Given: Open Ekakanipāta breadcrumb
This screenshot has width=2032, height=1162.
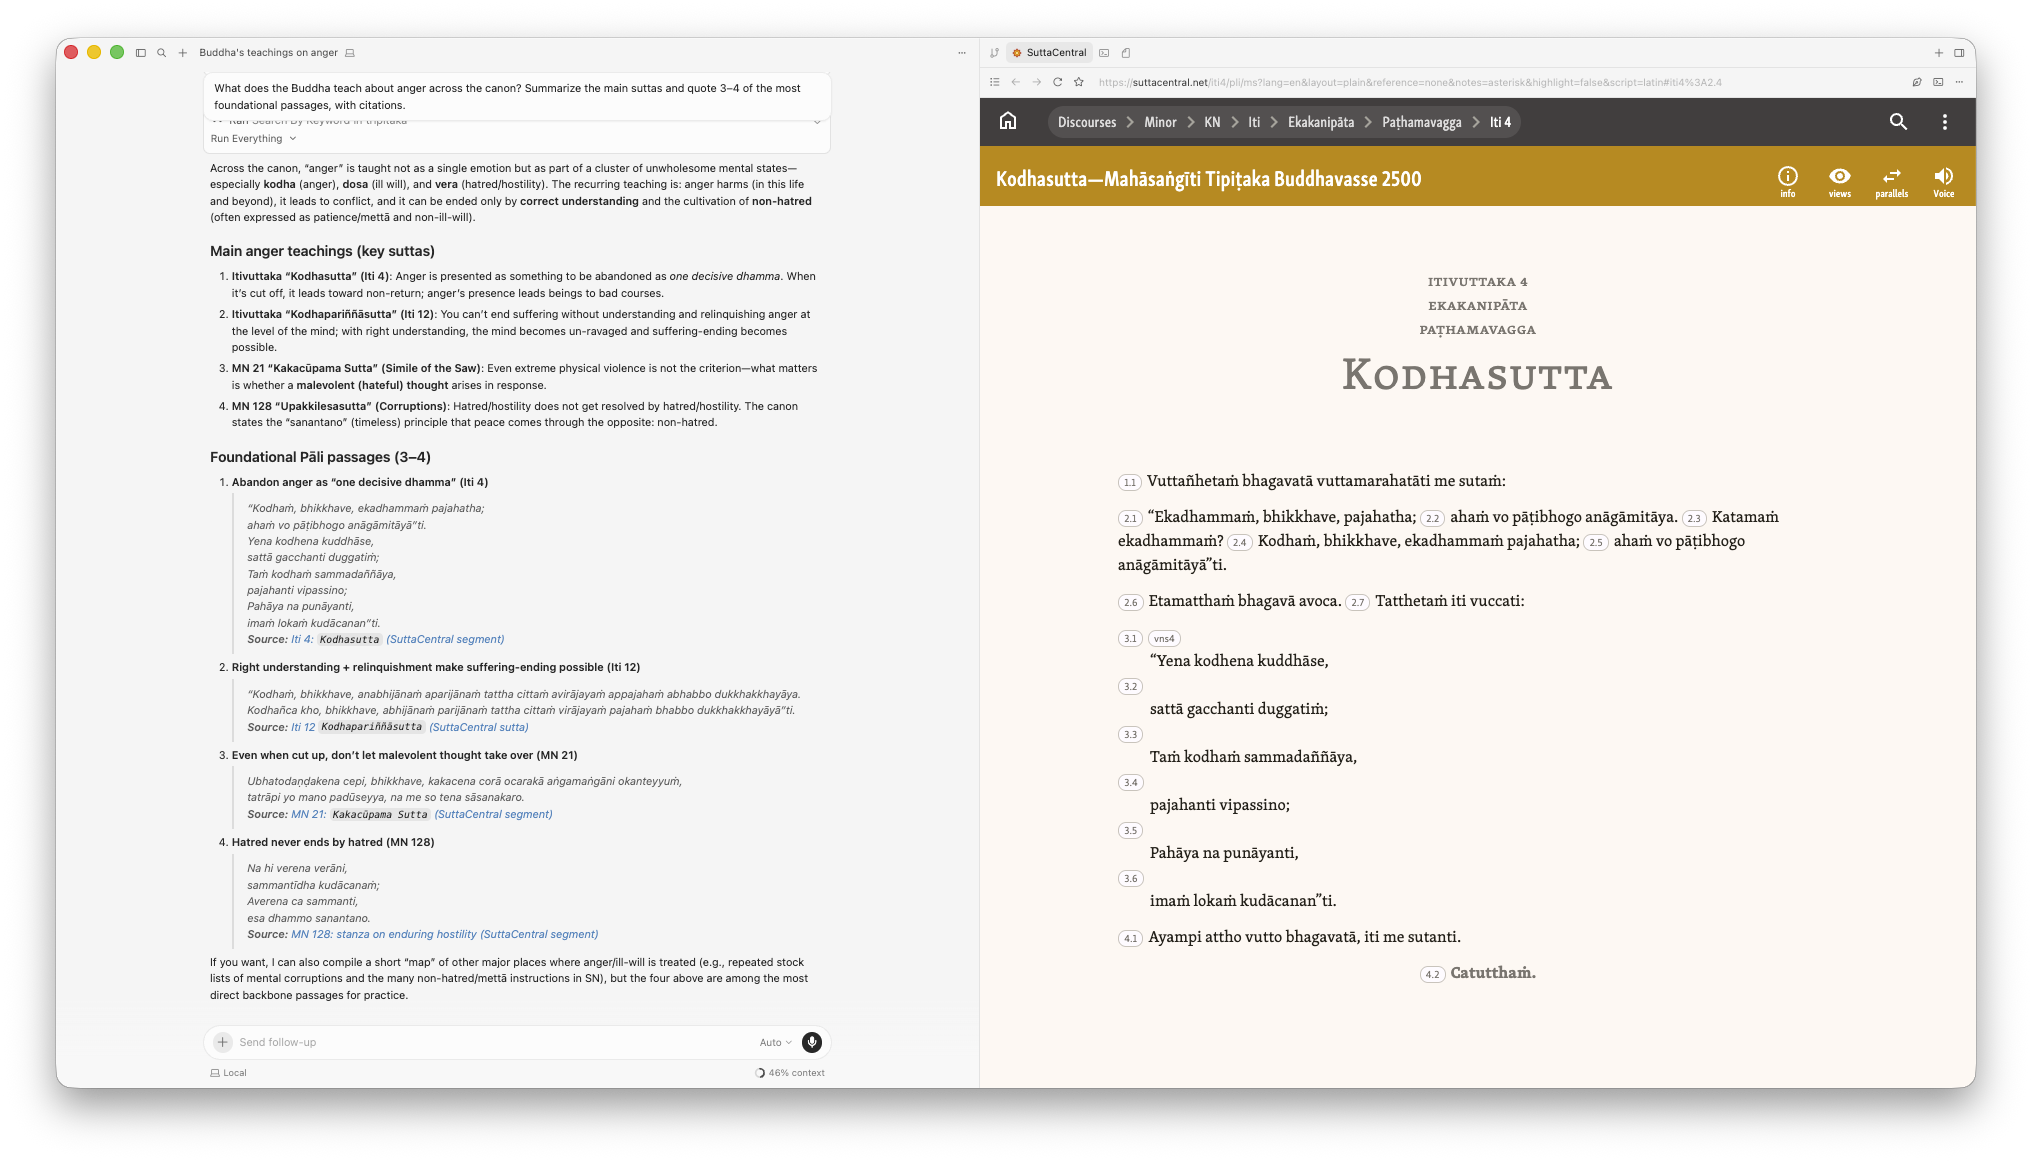Looking at the screenshot, I should [x=1320, y=122].
